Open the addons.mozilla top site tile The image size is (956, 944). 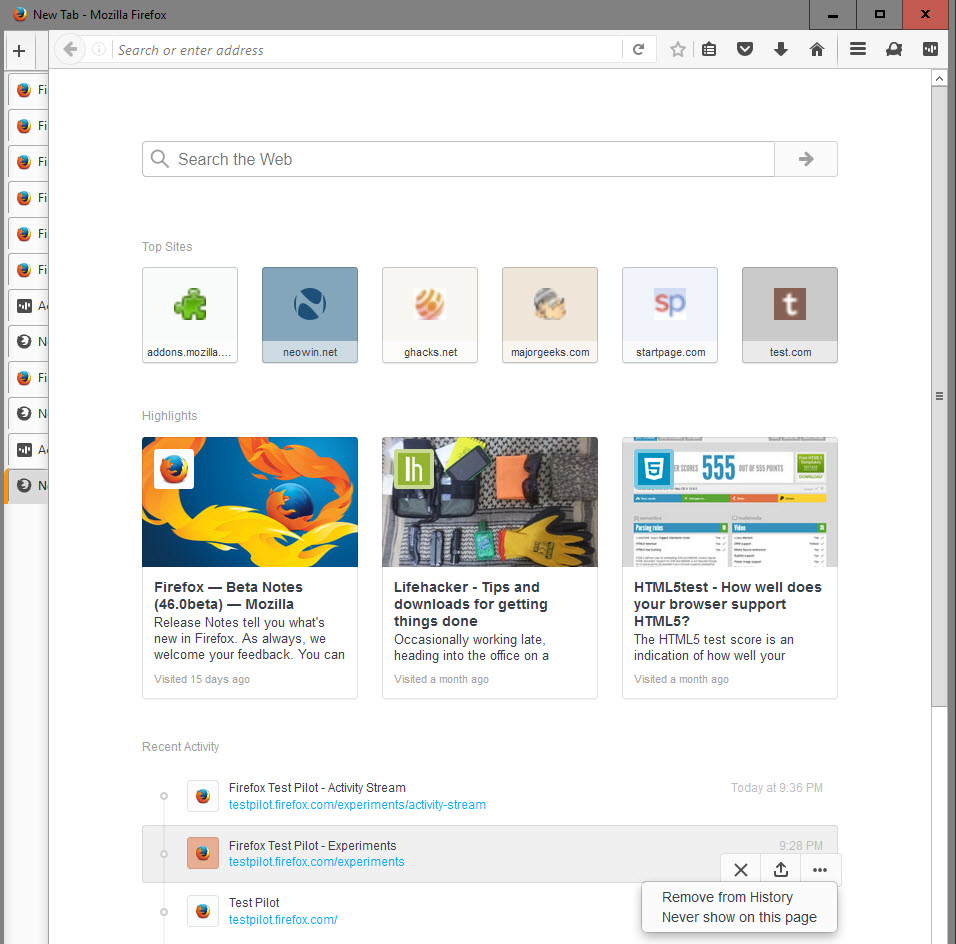(x=190, y=315)
